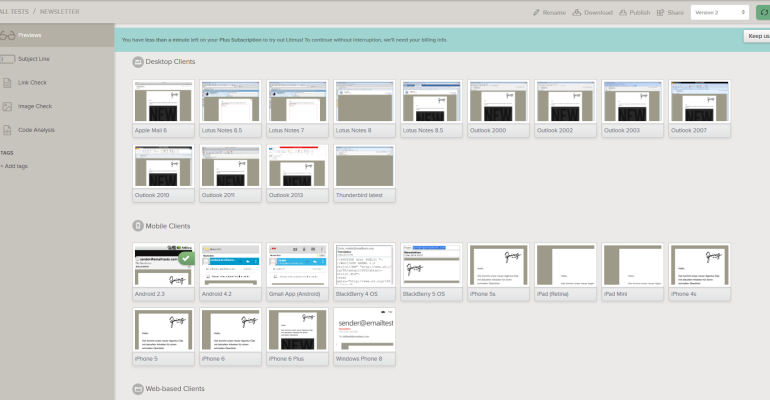Image resolution: width=770 pixels, height=400 pixels.
Task: Open the Version 2 dropdown
Action: coord(719,12)
